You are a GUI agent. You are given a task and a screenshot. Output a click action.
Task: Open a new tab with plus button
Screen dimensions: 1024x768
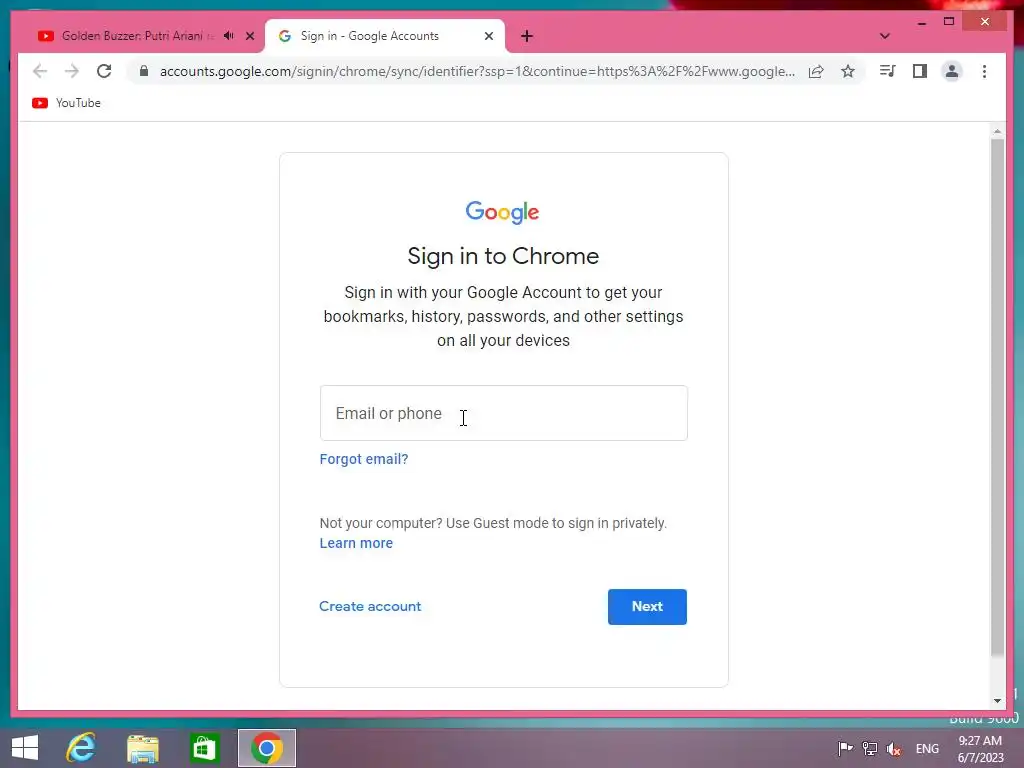pos(527,36)
